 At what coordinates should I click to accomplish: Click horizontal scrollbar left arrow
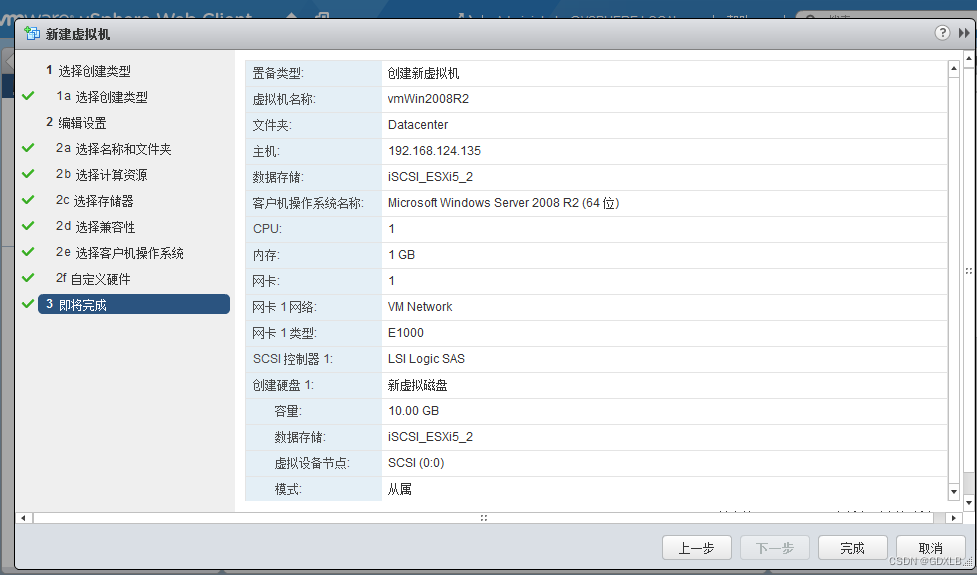[23, 518]
